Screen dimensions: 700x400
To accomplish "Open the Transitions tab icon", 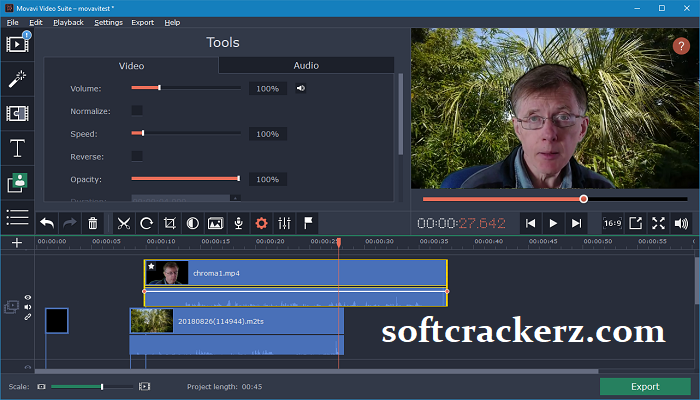I will point(17,113).
